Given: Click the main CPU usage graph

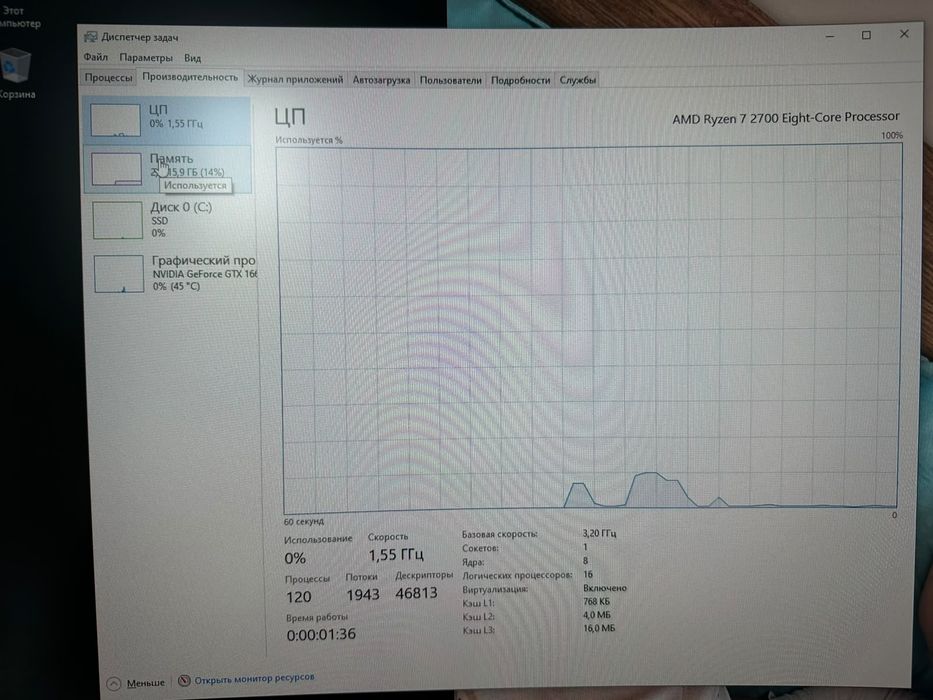Looking at the screenshot, I should point(590,327).
